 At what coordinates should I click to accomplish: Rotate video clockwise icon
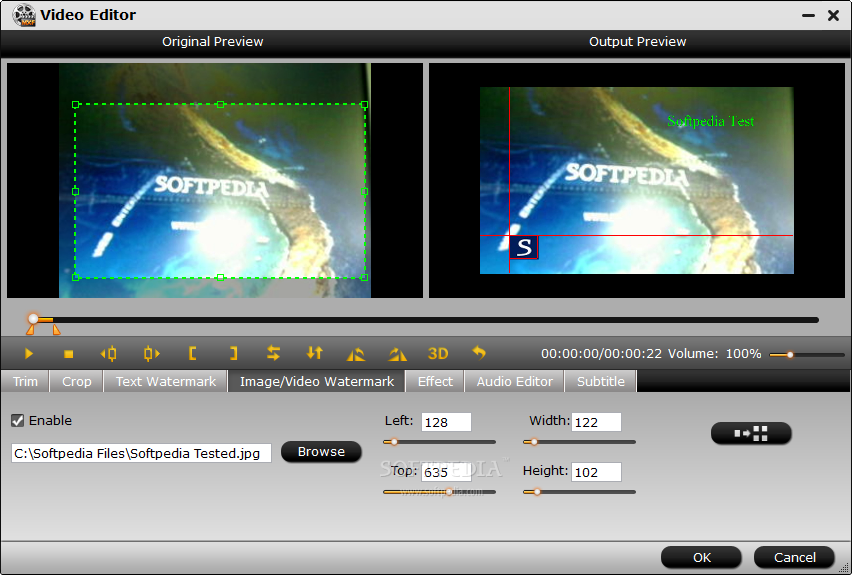[x=397, y=354]
